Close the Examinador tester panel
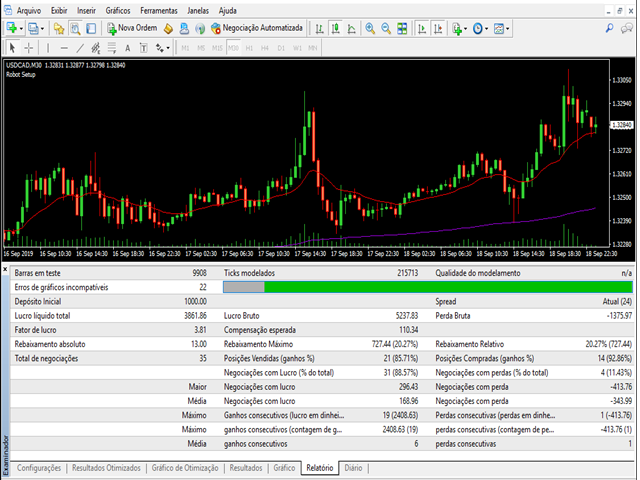The width and height of the screenshot is (640, 480). [5, 269]
